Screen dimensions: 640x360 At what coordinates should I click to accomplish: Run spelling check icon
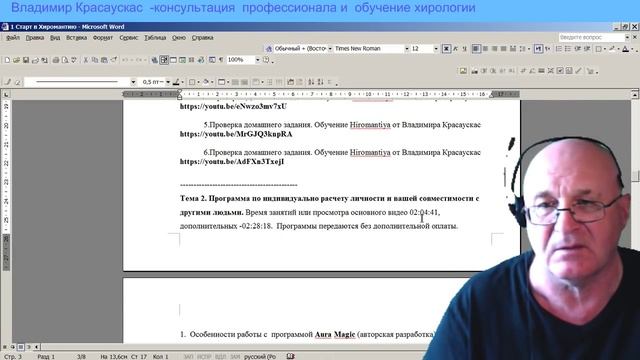[x=74, y=60]
